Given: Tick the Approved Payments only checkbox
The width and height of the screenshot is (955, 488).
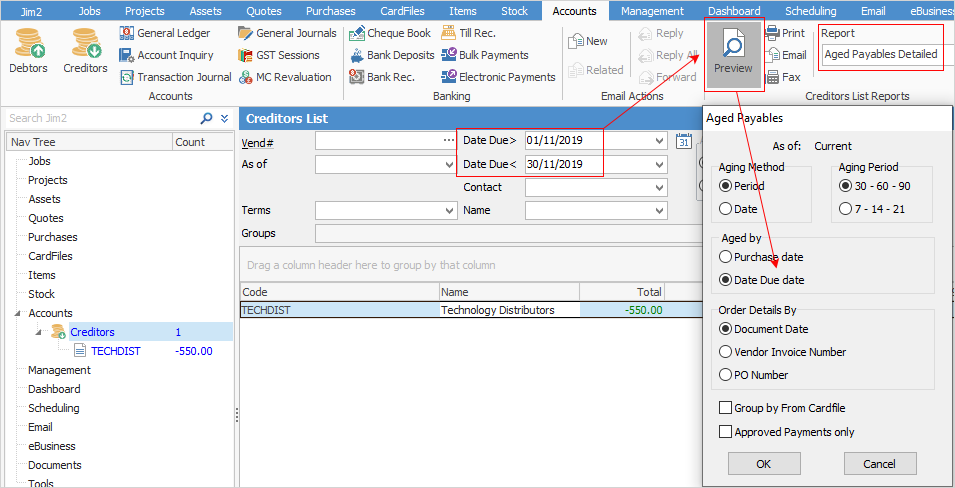Looking at the screenshot, I should pyautogui.click(x=725, y=432).
